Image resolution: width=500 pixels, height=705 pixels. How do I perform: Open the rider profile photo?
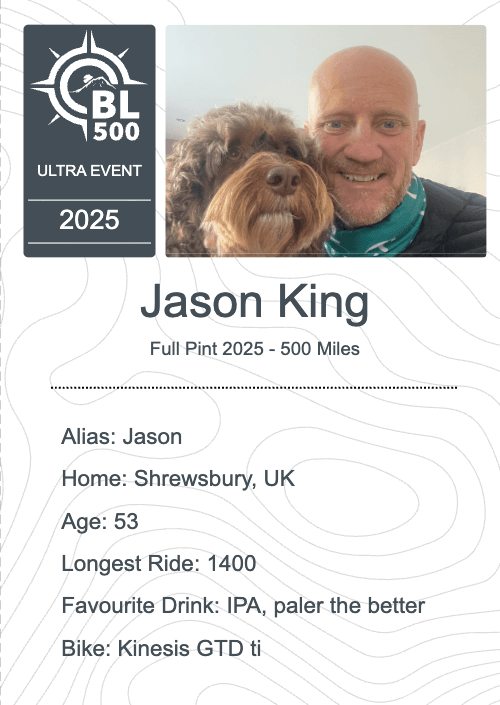click(x=326, y=141)
